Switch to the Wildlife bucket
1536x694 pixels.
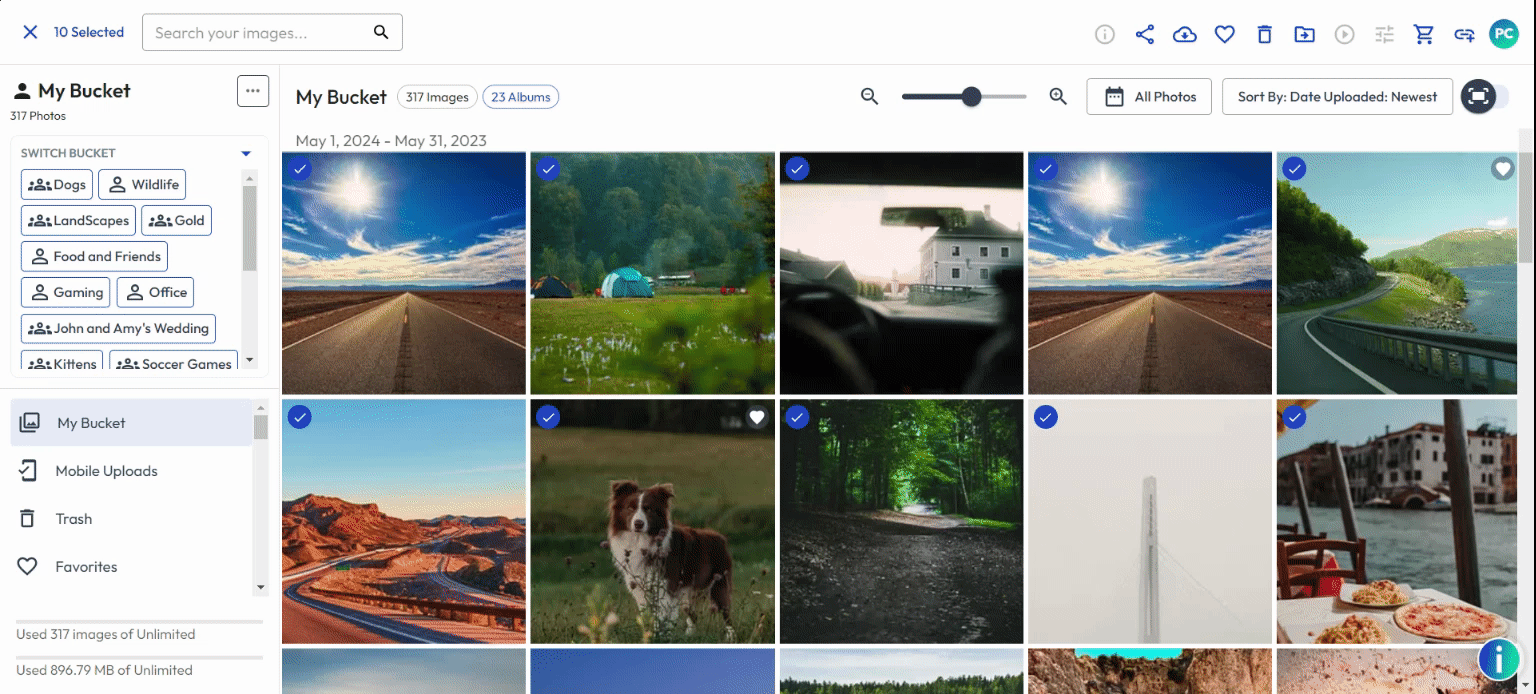click(x=142, y=184)
